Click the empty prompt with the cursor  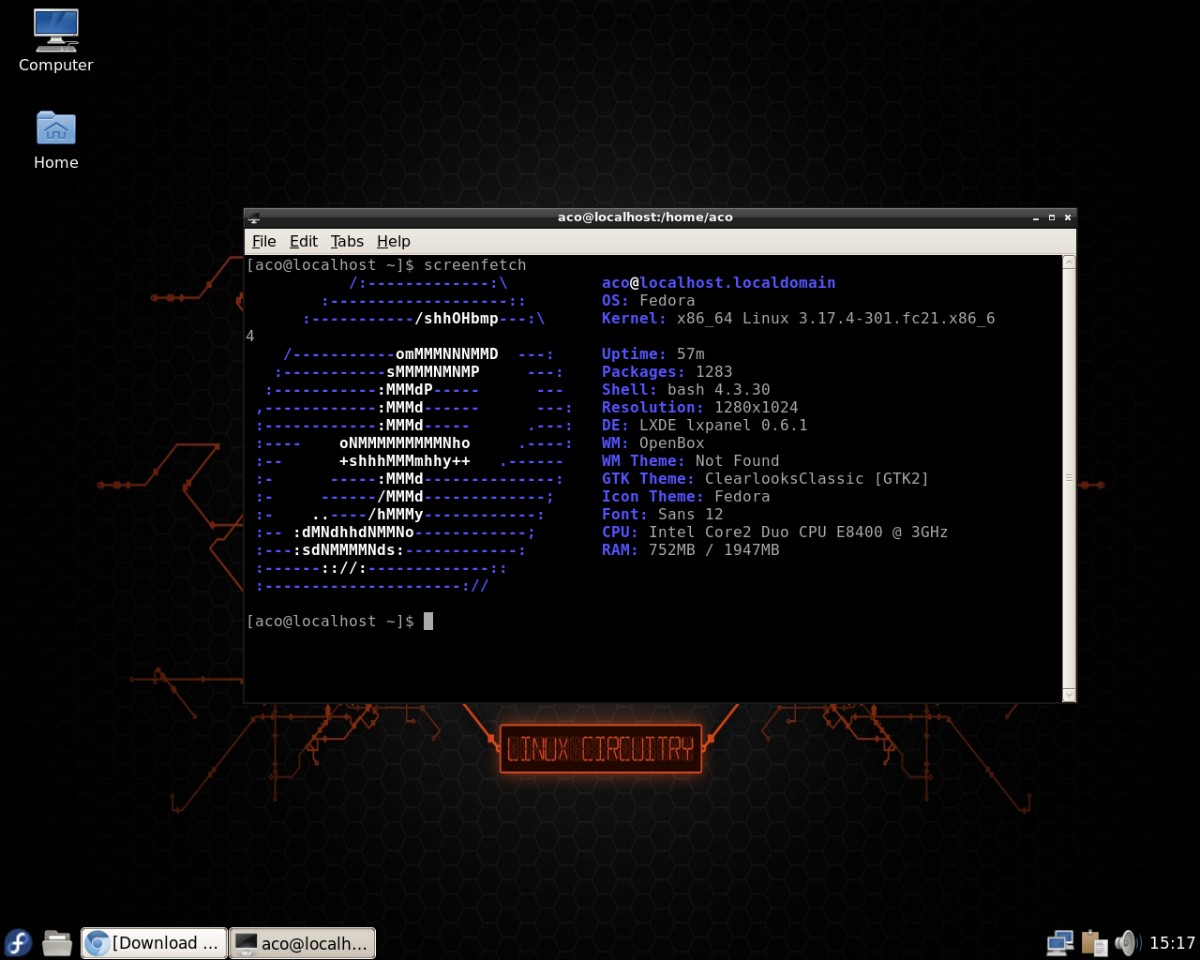click(x=339, y=621)
